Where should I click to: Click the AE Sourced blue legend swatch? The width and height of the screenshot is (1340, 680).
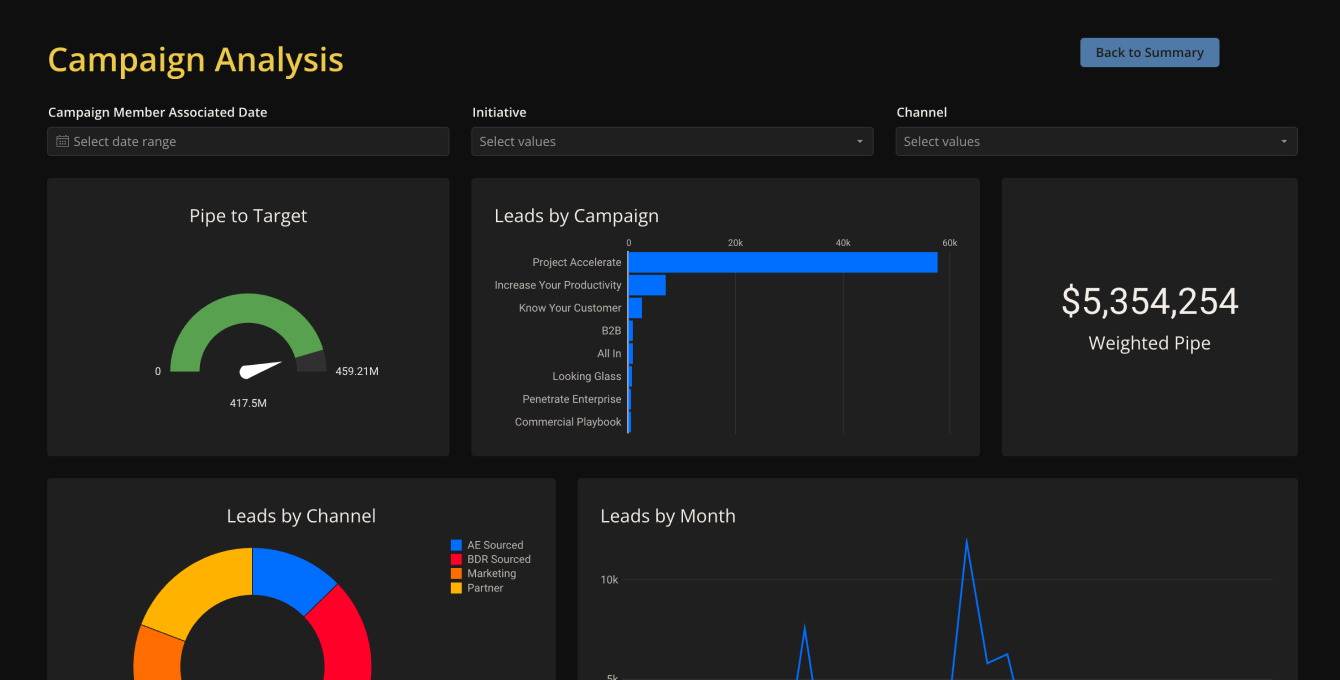click(457, 545)
